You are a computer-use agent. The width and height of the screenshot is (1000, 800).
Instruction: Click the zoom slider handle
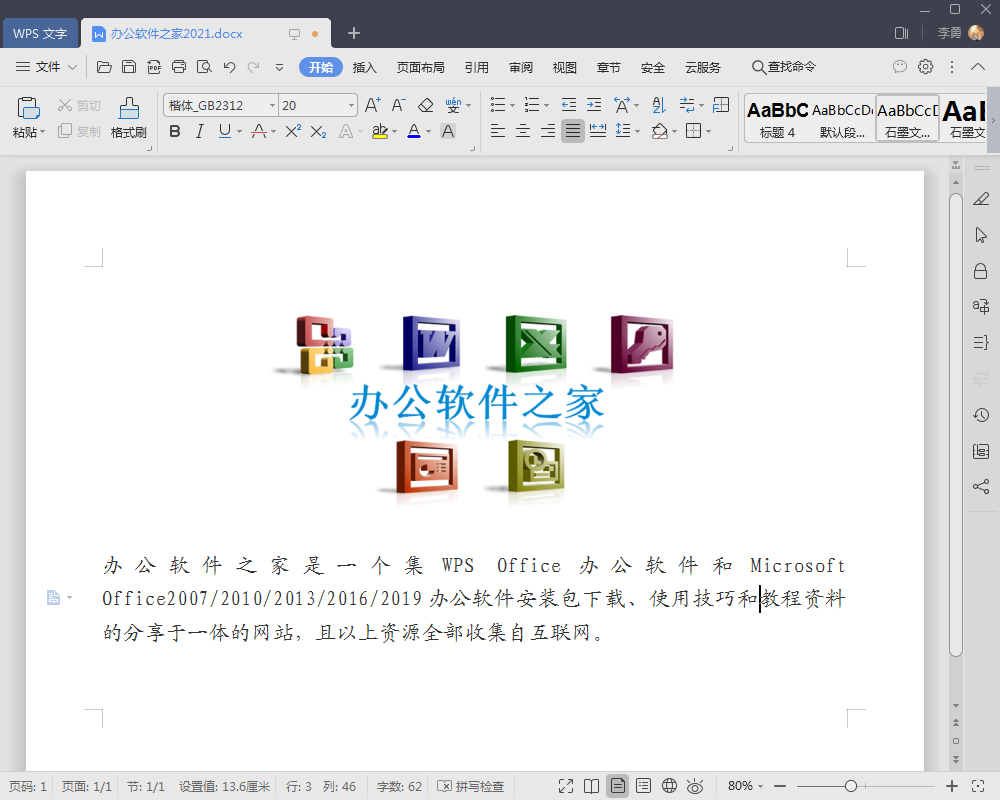[851, 786]
